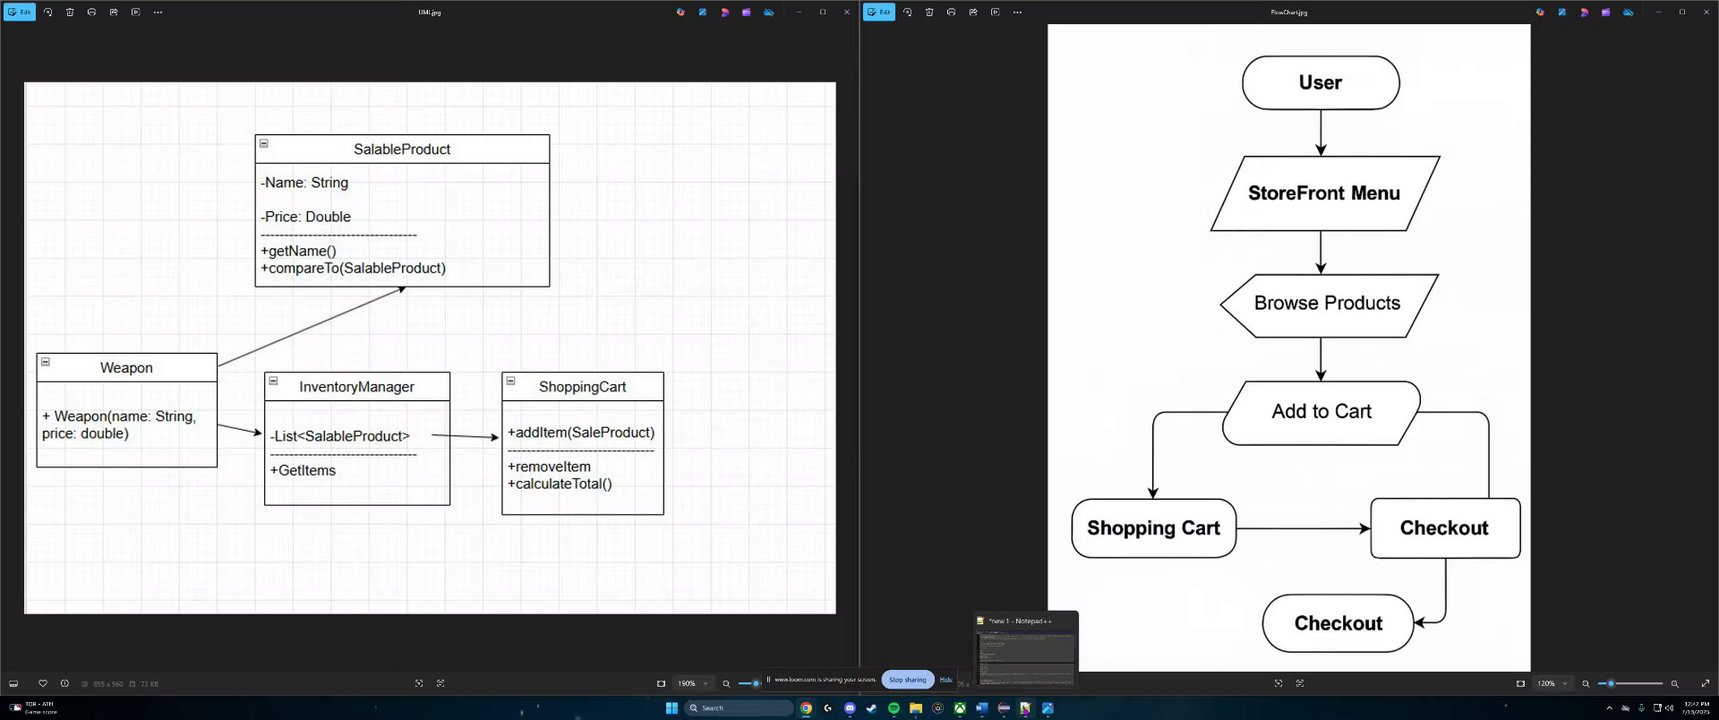
Task: Hide the Loom screen sharing notification
Action: [x=945, y=680]
